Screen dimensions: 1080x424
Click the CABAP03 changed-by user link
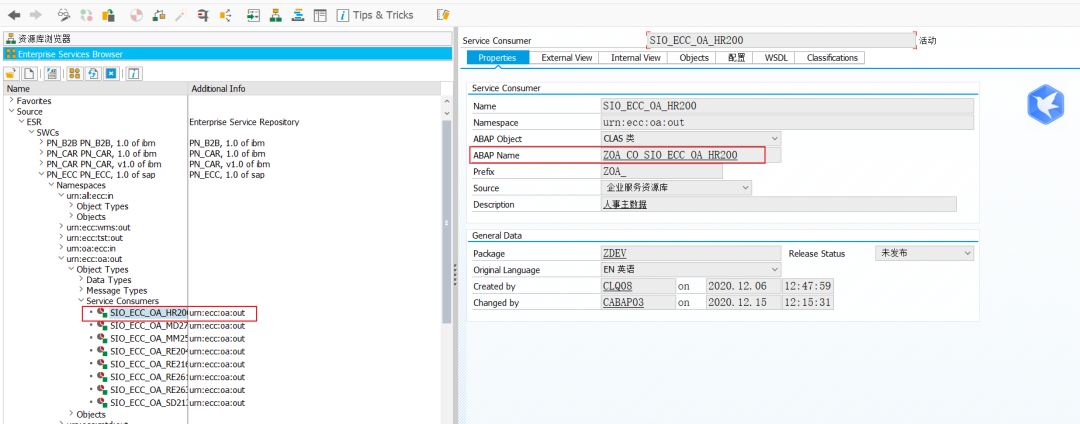pyautogui.click(x=623, y=303)
